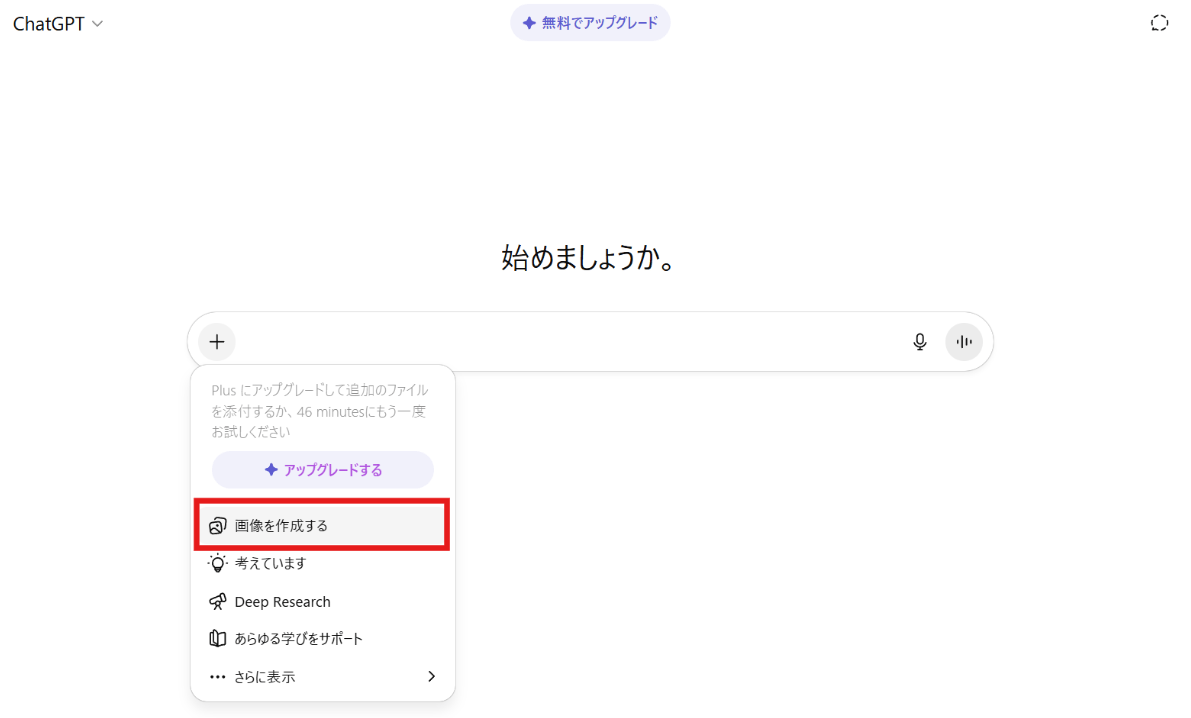Click the sparkle icon in 無料でアップグレード
This screenshot has height=718, width=1191.
529,23
